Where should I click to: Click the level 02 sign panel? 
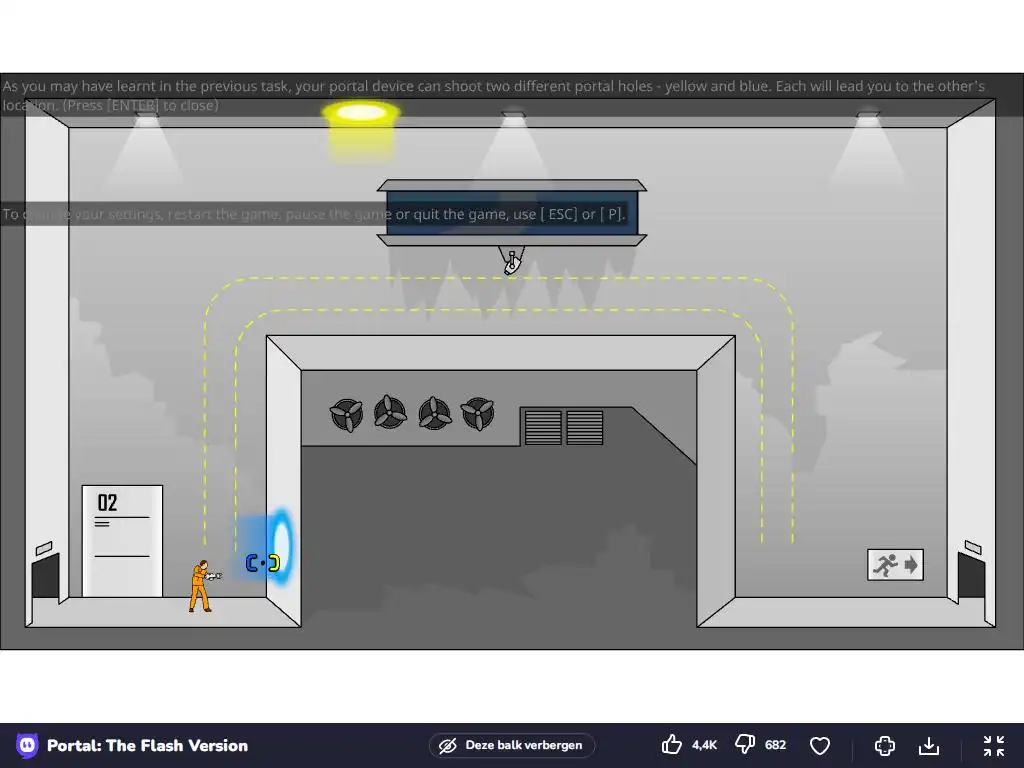122,541
